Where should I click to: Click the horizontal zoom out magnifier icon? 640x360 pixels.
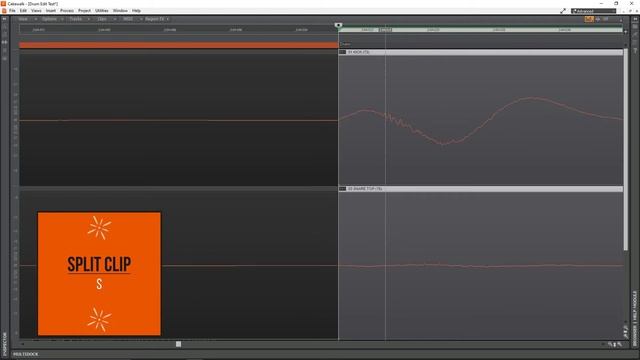610,344
